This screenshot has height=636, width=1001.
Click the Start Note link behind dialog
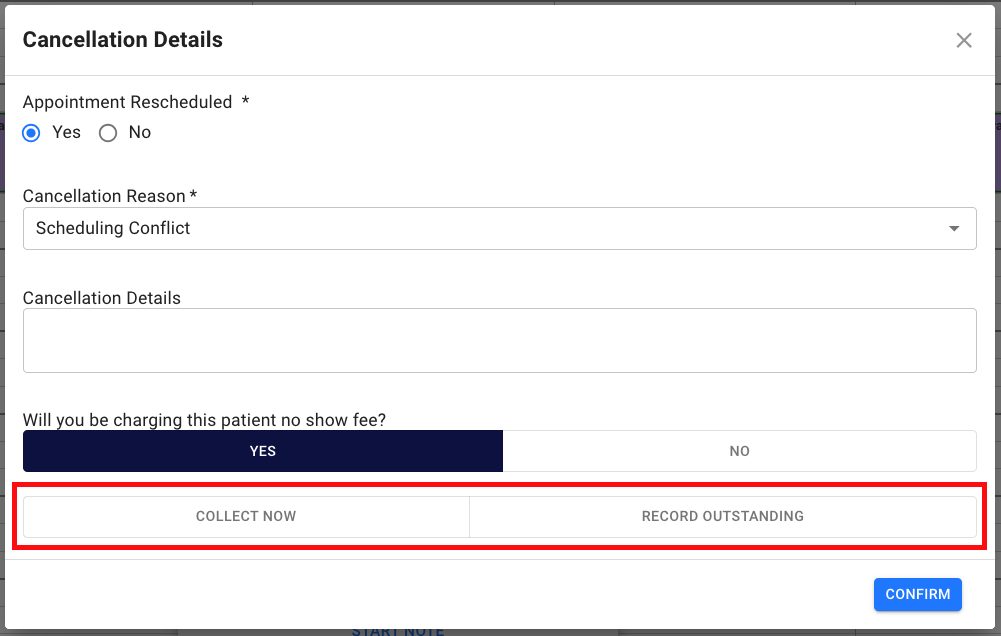point(398,631)
